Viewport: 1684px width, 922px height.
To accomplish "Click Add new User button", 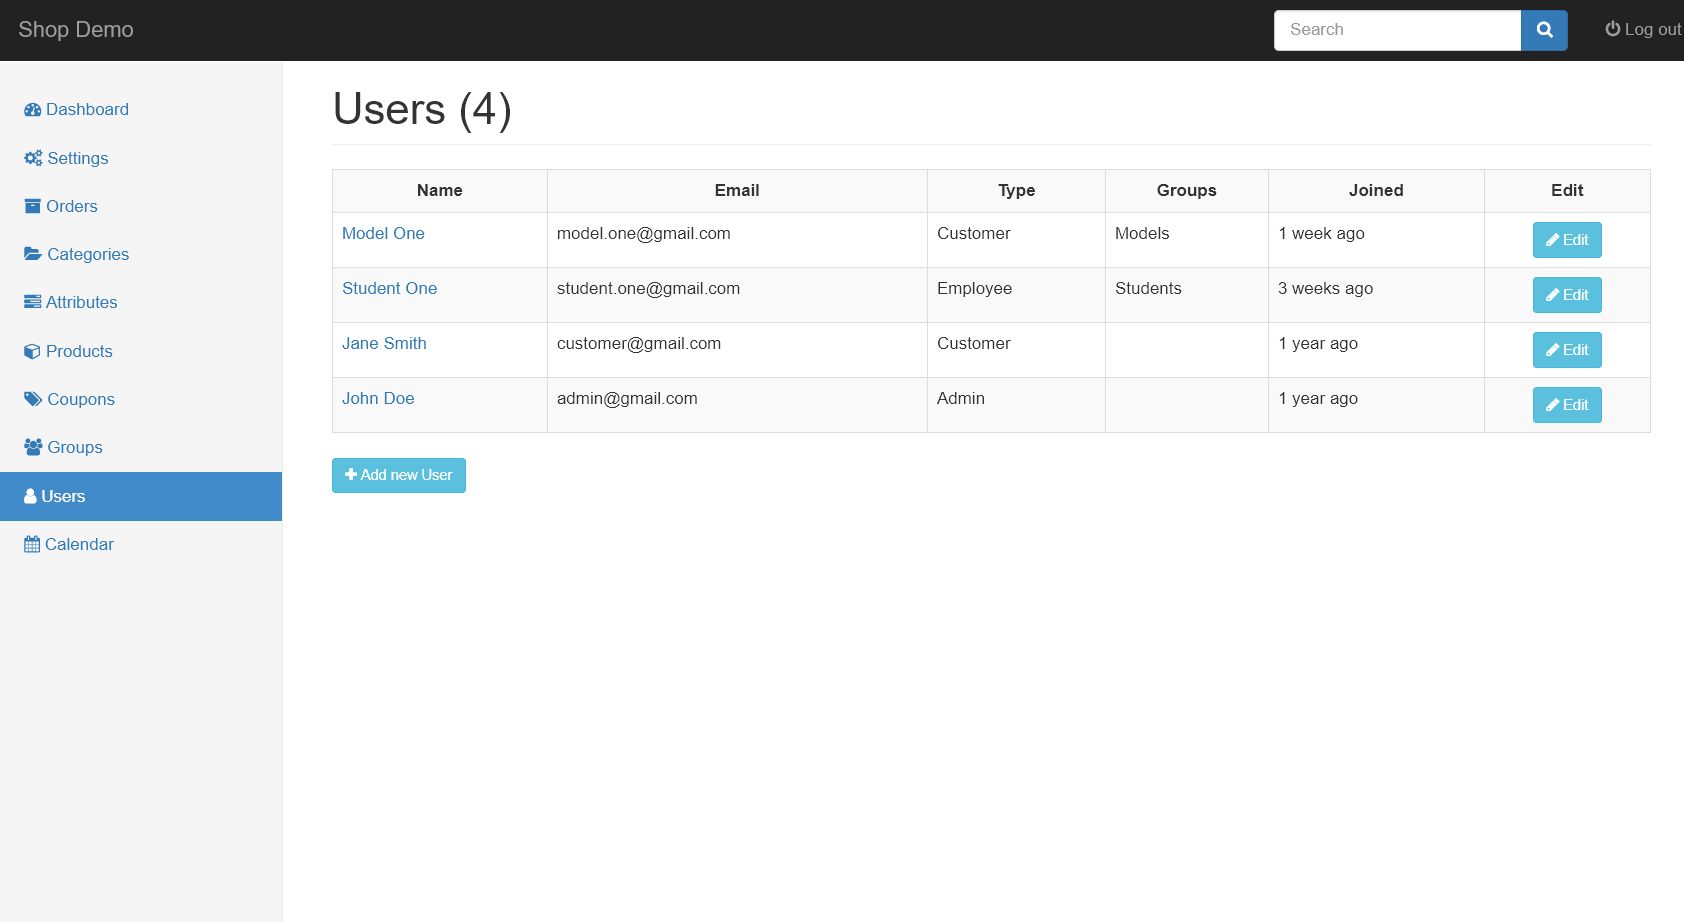I will click(399, 475).
